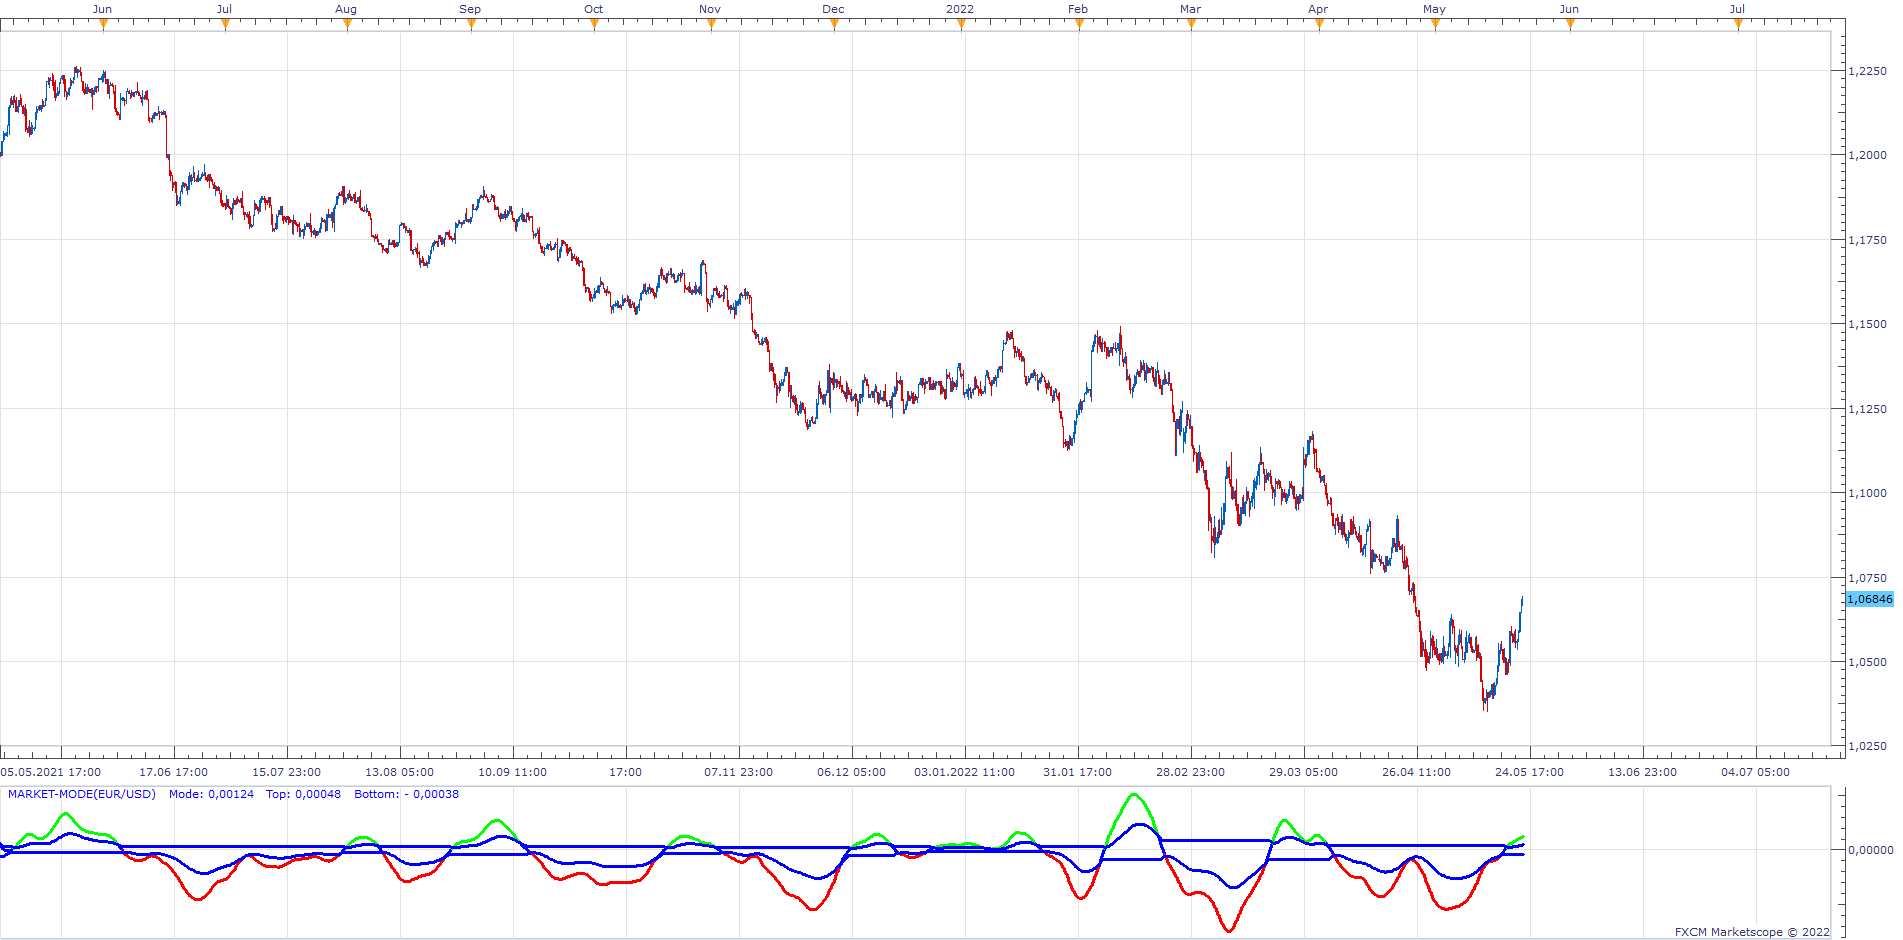Screen dimensions: 1903x940
Task: Select the 15.07 23:00 date label
Action: tap(287, 772)
